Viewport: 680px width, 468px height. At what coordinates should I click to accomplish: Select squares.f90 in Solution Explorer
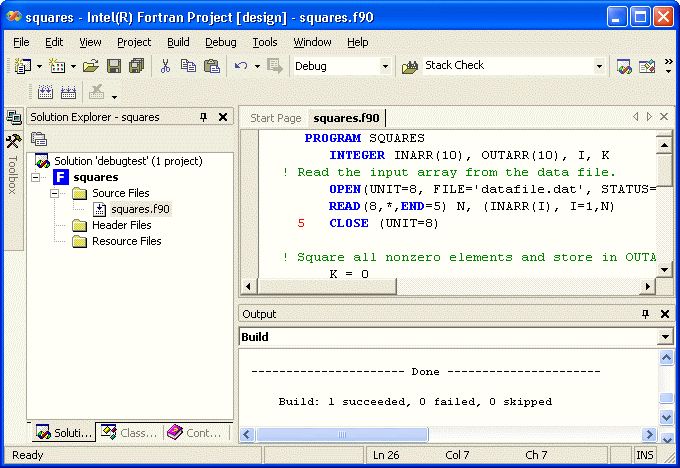pos(140,209)
